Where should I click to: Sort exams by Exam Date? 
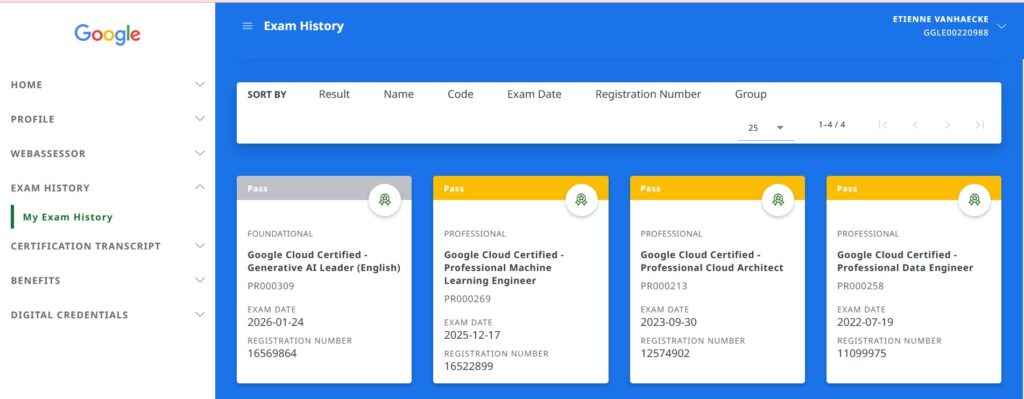point(534,94)
